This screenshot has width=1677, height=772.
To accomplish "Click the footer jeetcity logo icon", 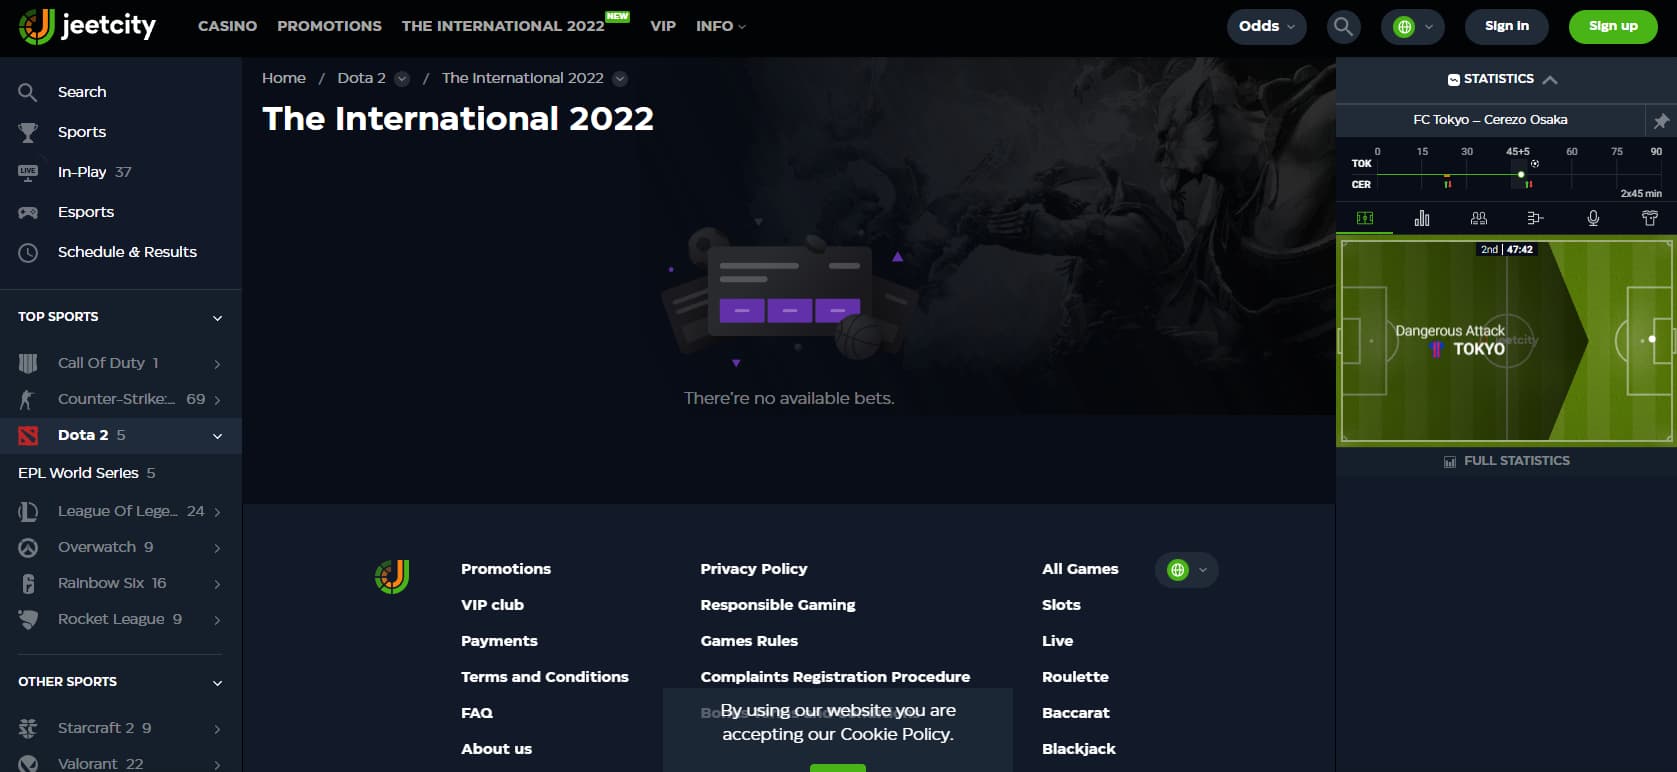I will tap(392, 577).
